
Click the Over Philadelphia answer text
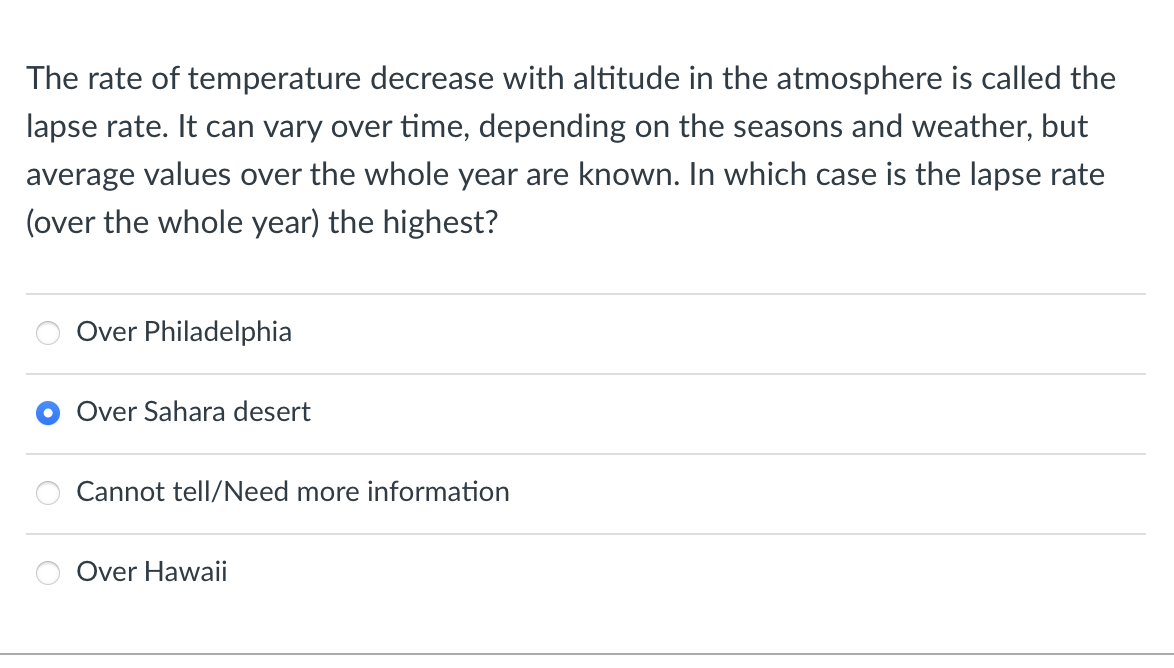[x=183, y=331]
